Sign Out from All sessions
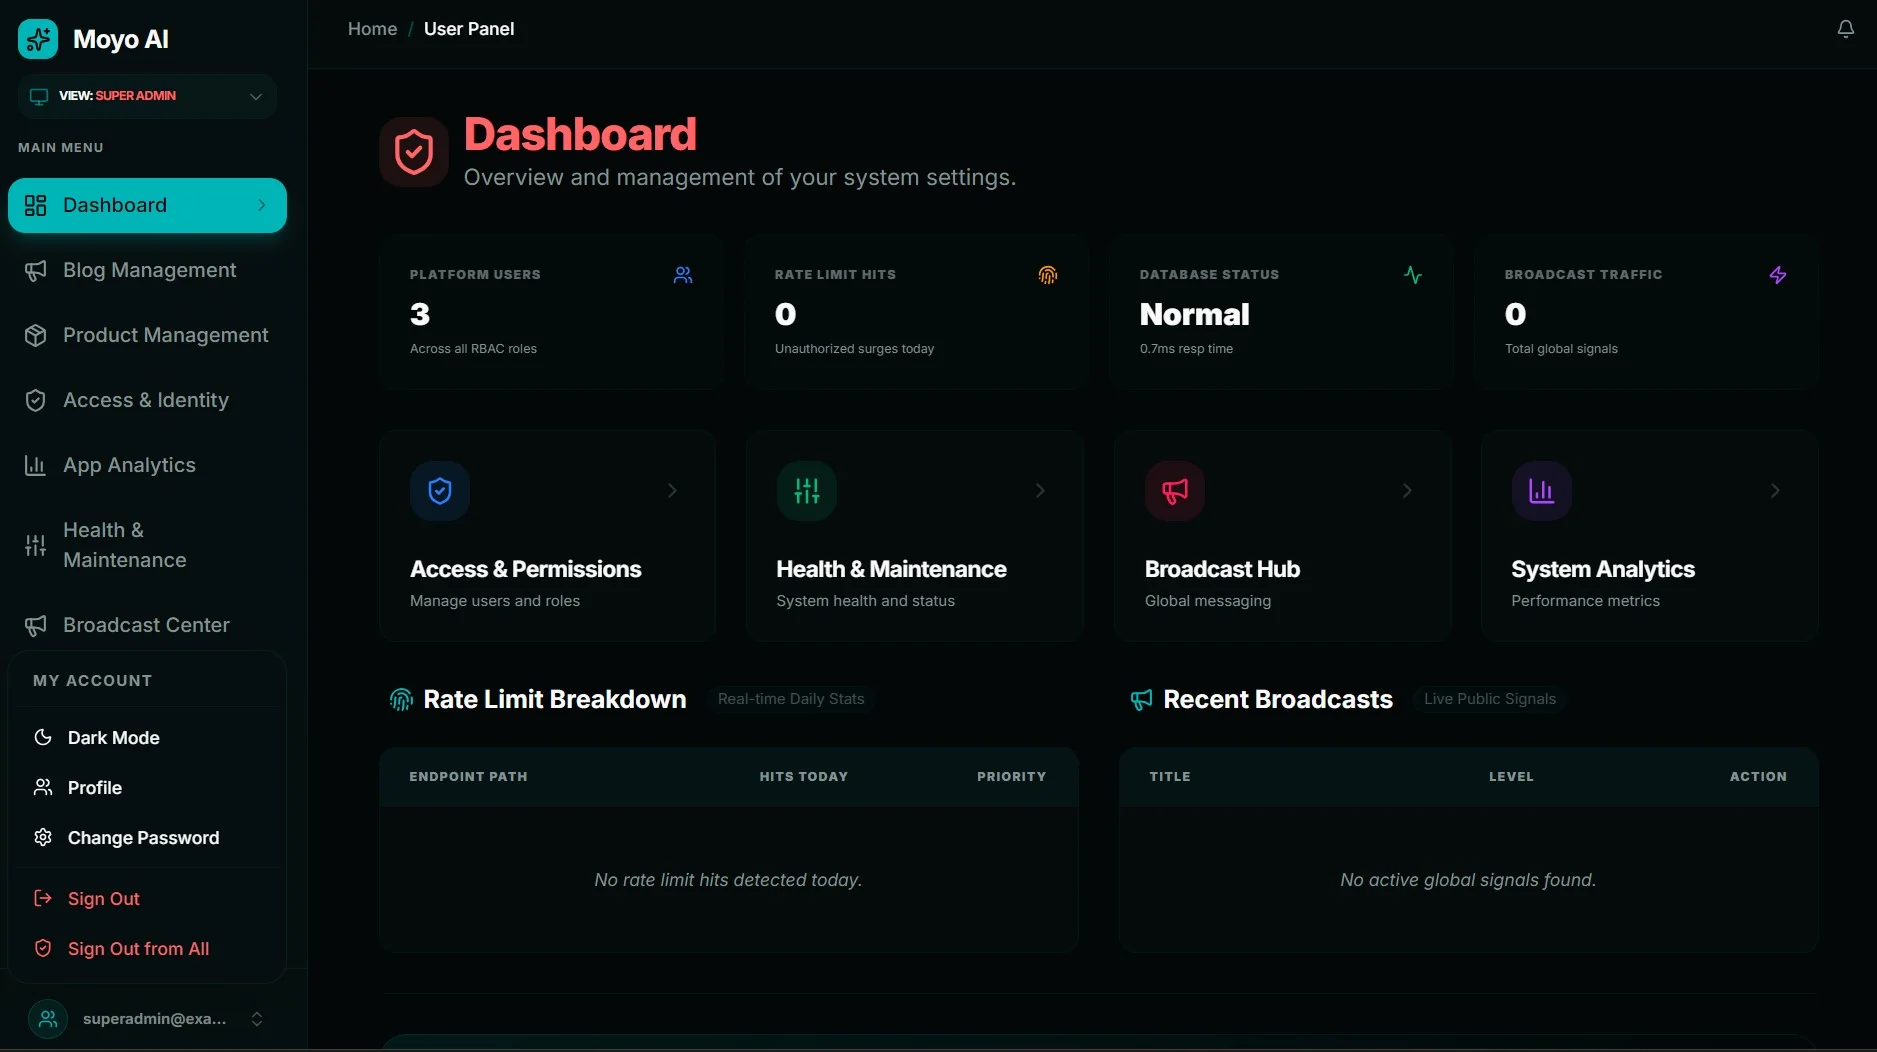 point(137,949)
